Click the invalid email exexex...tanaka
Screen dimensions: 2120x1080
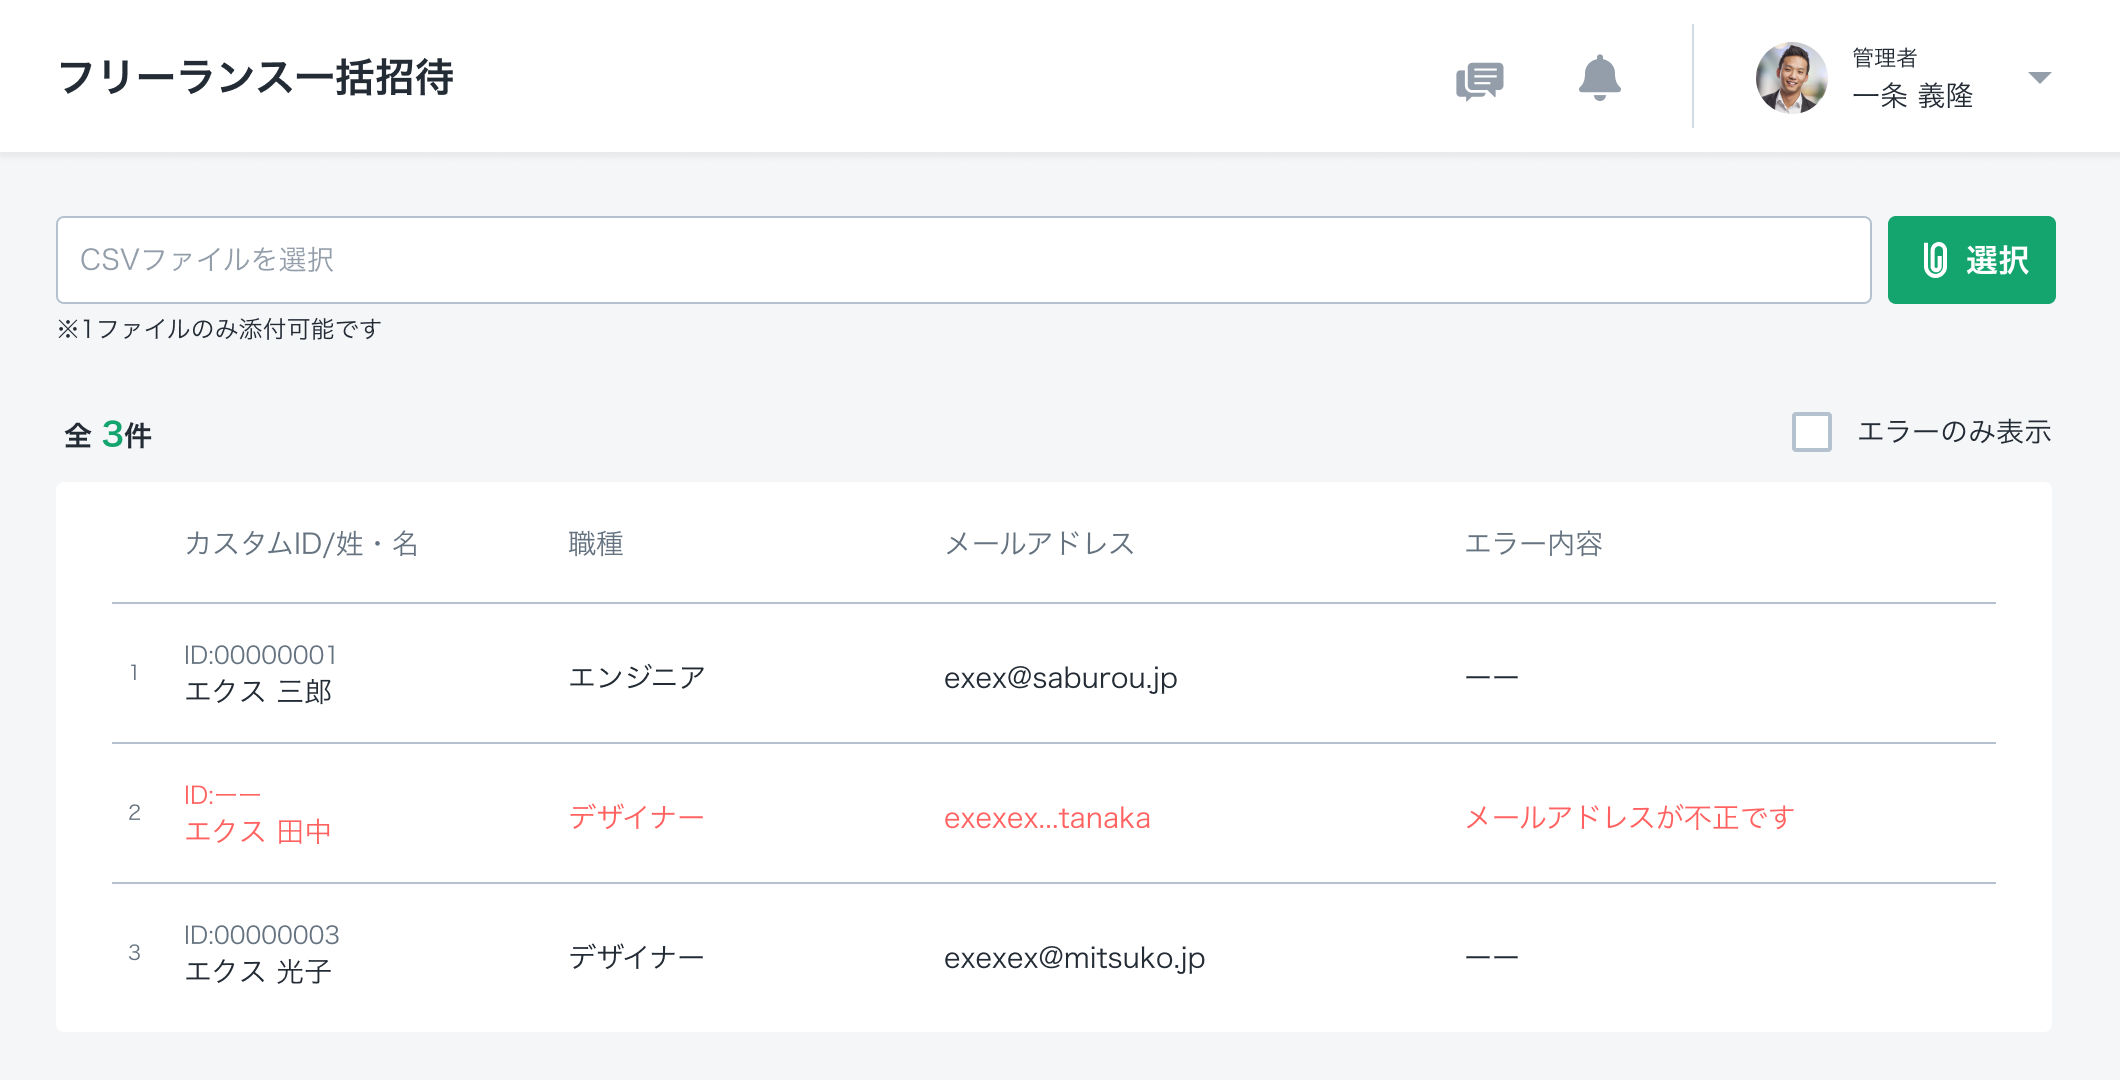(1047, 818)
